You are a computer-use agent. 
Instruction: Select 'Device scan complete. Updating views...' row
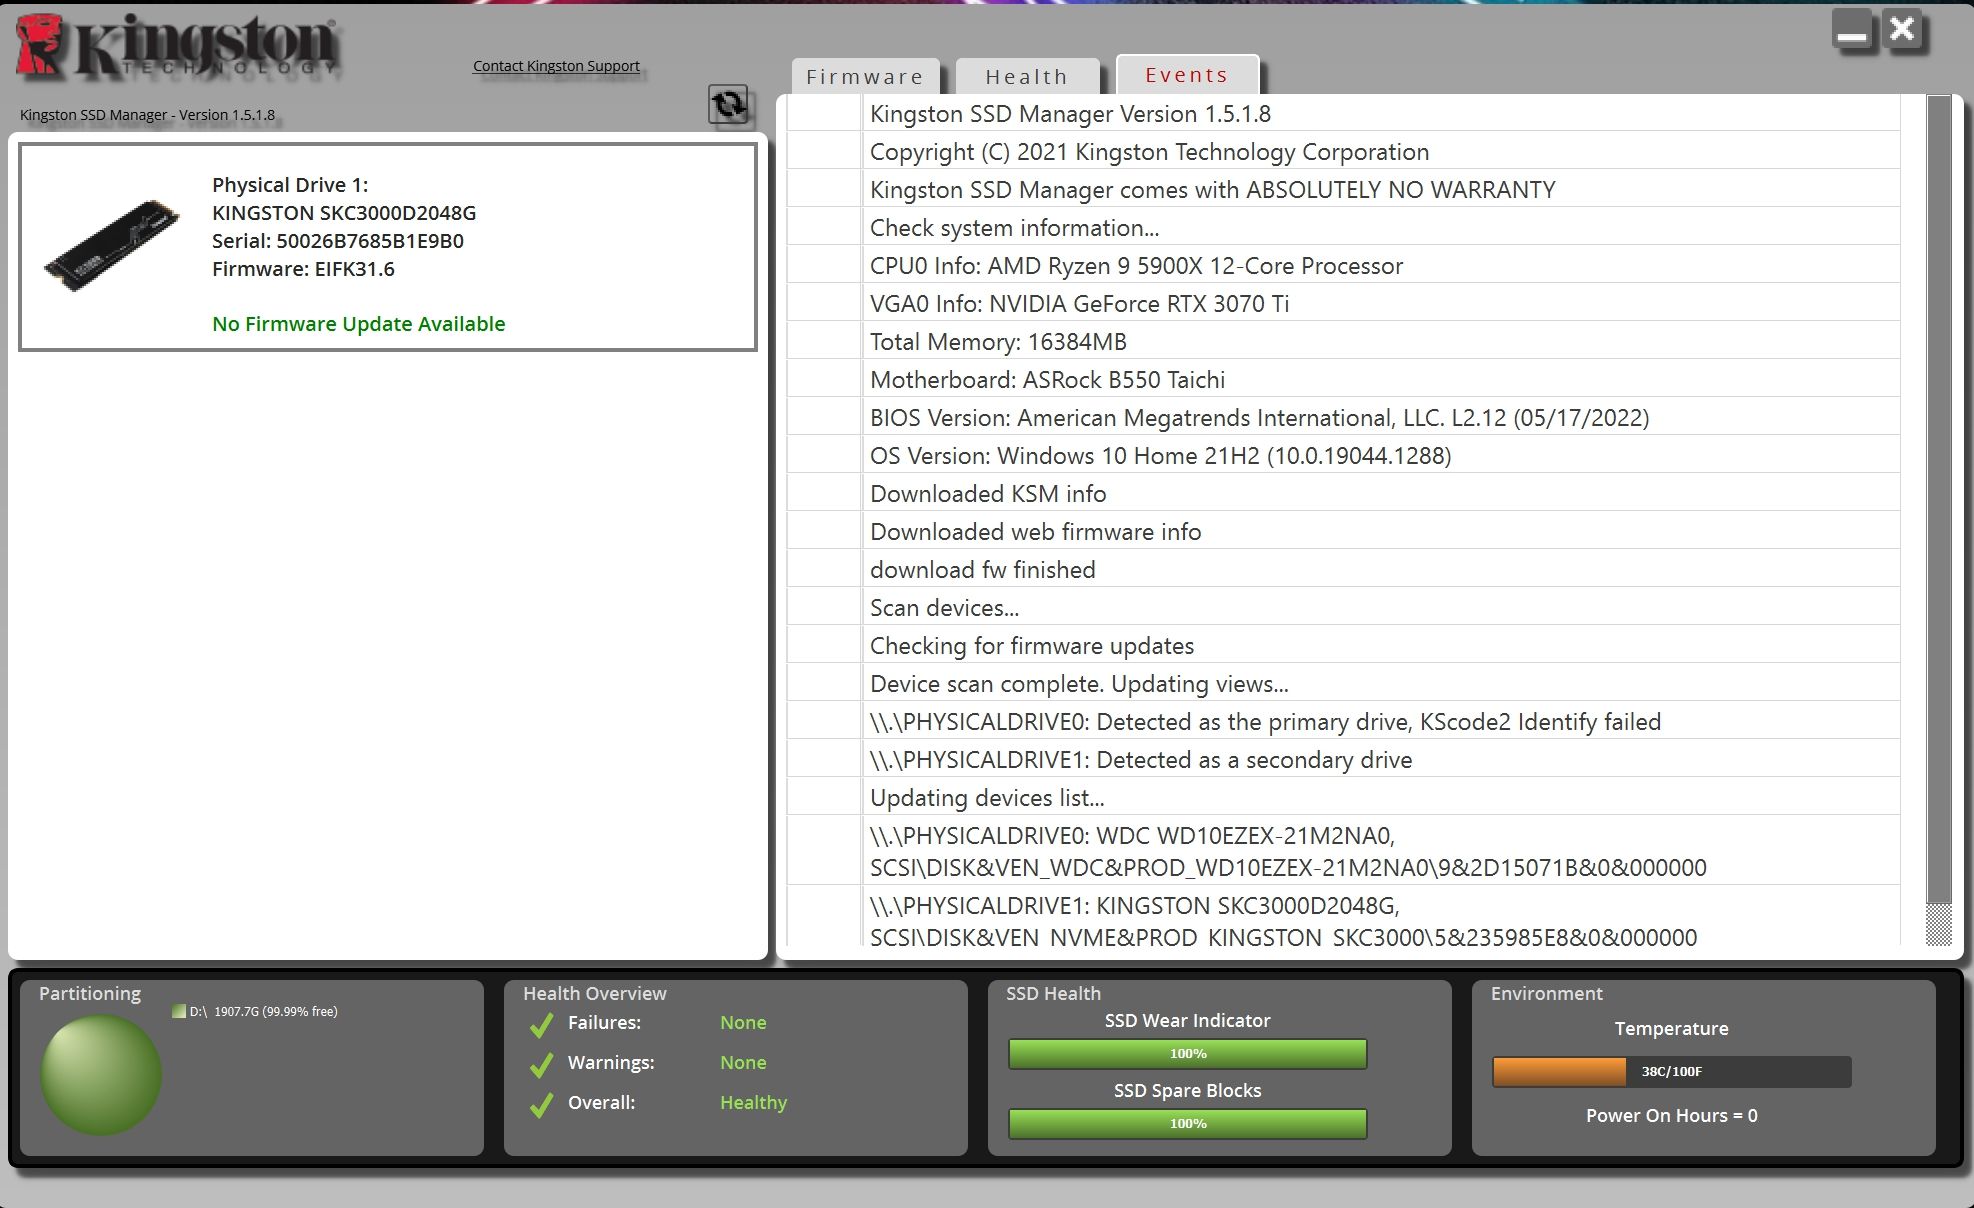[1343, 684]
